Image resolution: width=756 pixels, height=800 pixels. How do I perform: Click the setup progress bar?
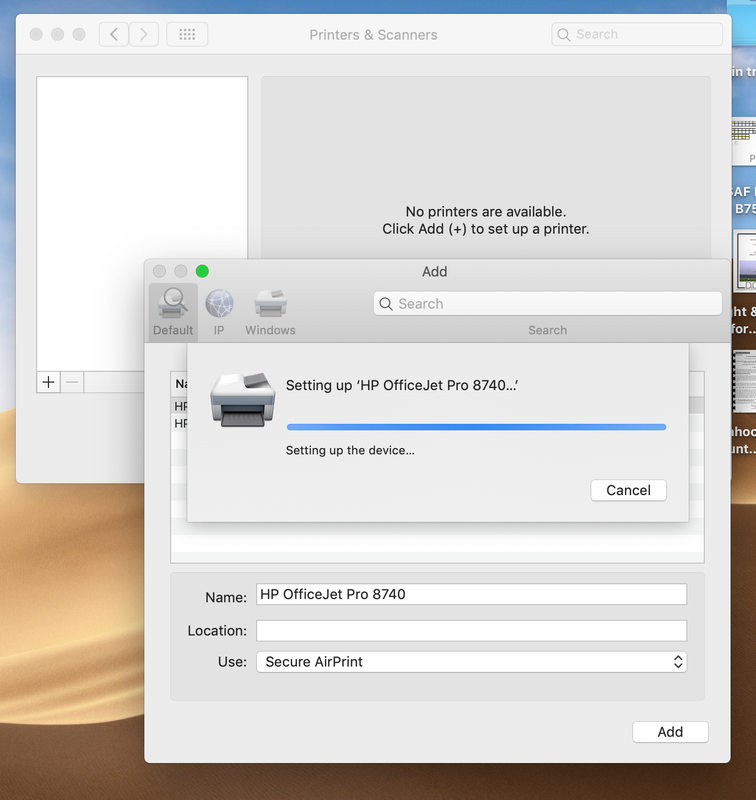(476, 427)
